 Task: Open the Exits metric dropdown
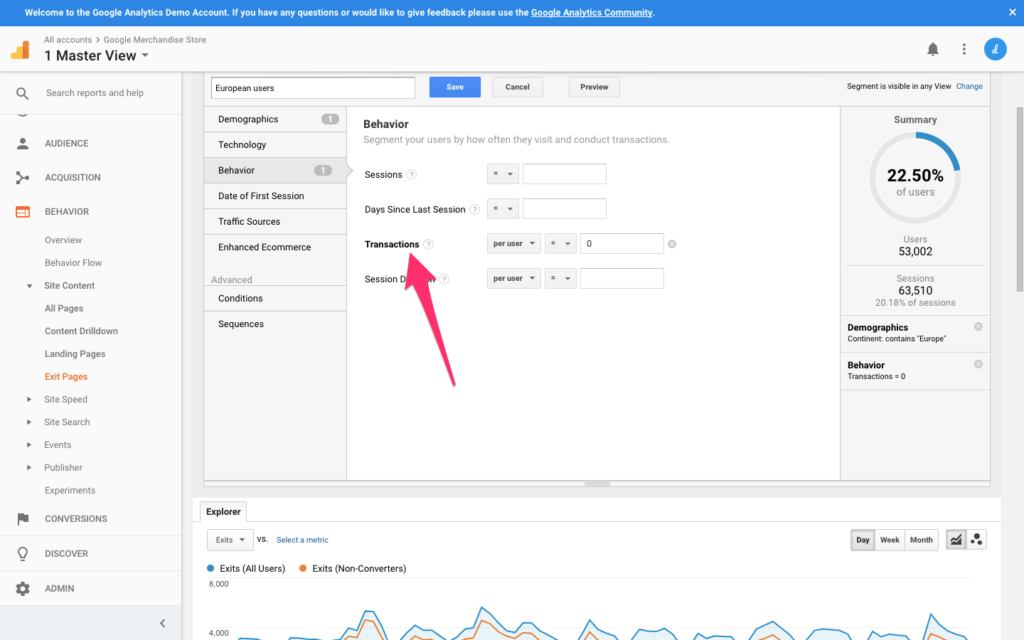[229, 540]
